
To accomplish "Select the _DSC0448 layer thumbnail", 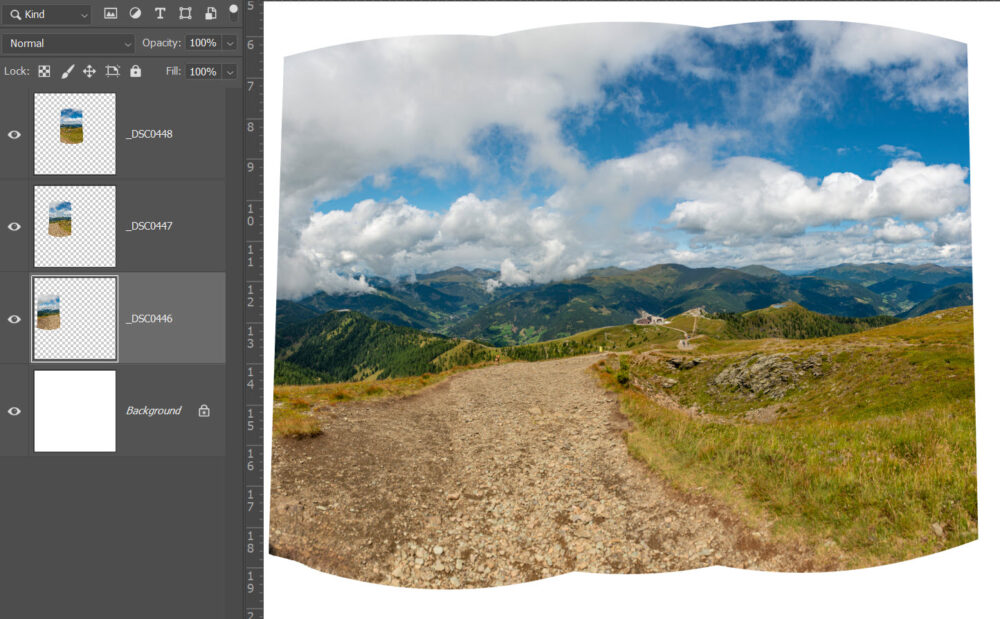I will 74,134.
